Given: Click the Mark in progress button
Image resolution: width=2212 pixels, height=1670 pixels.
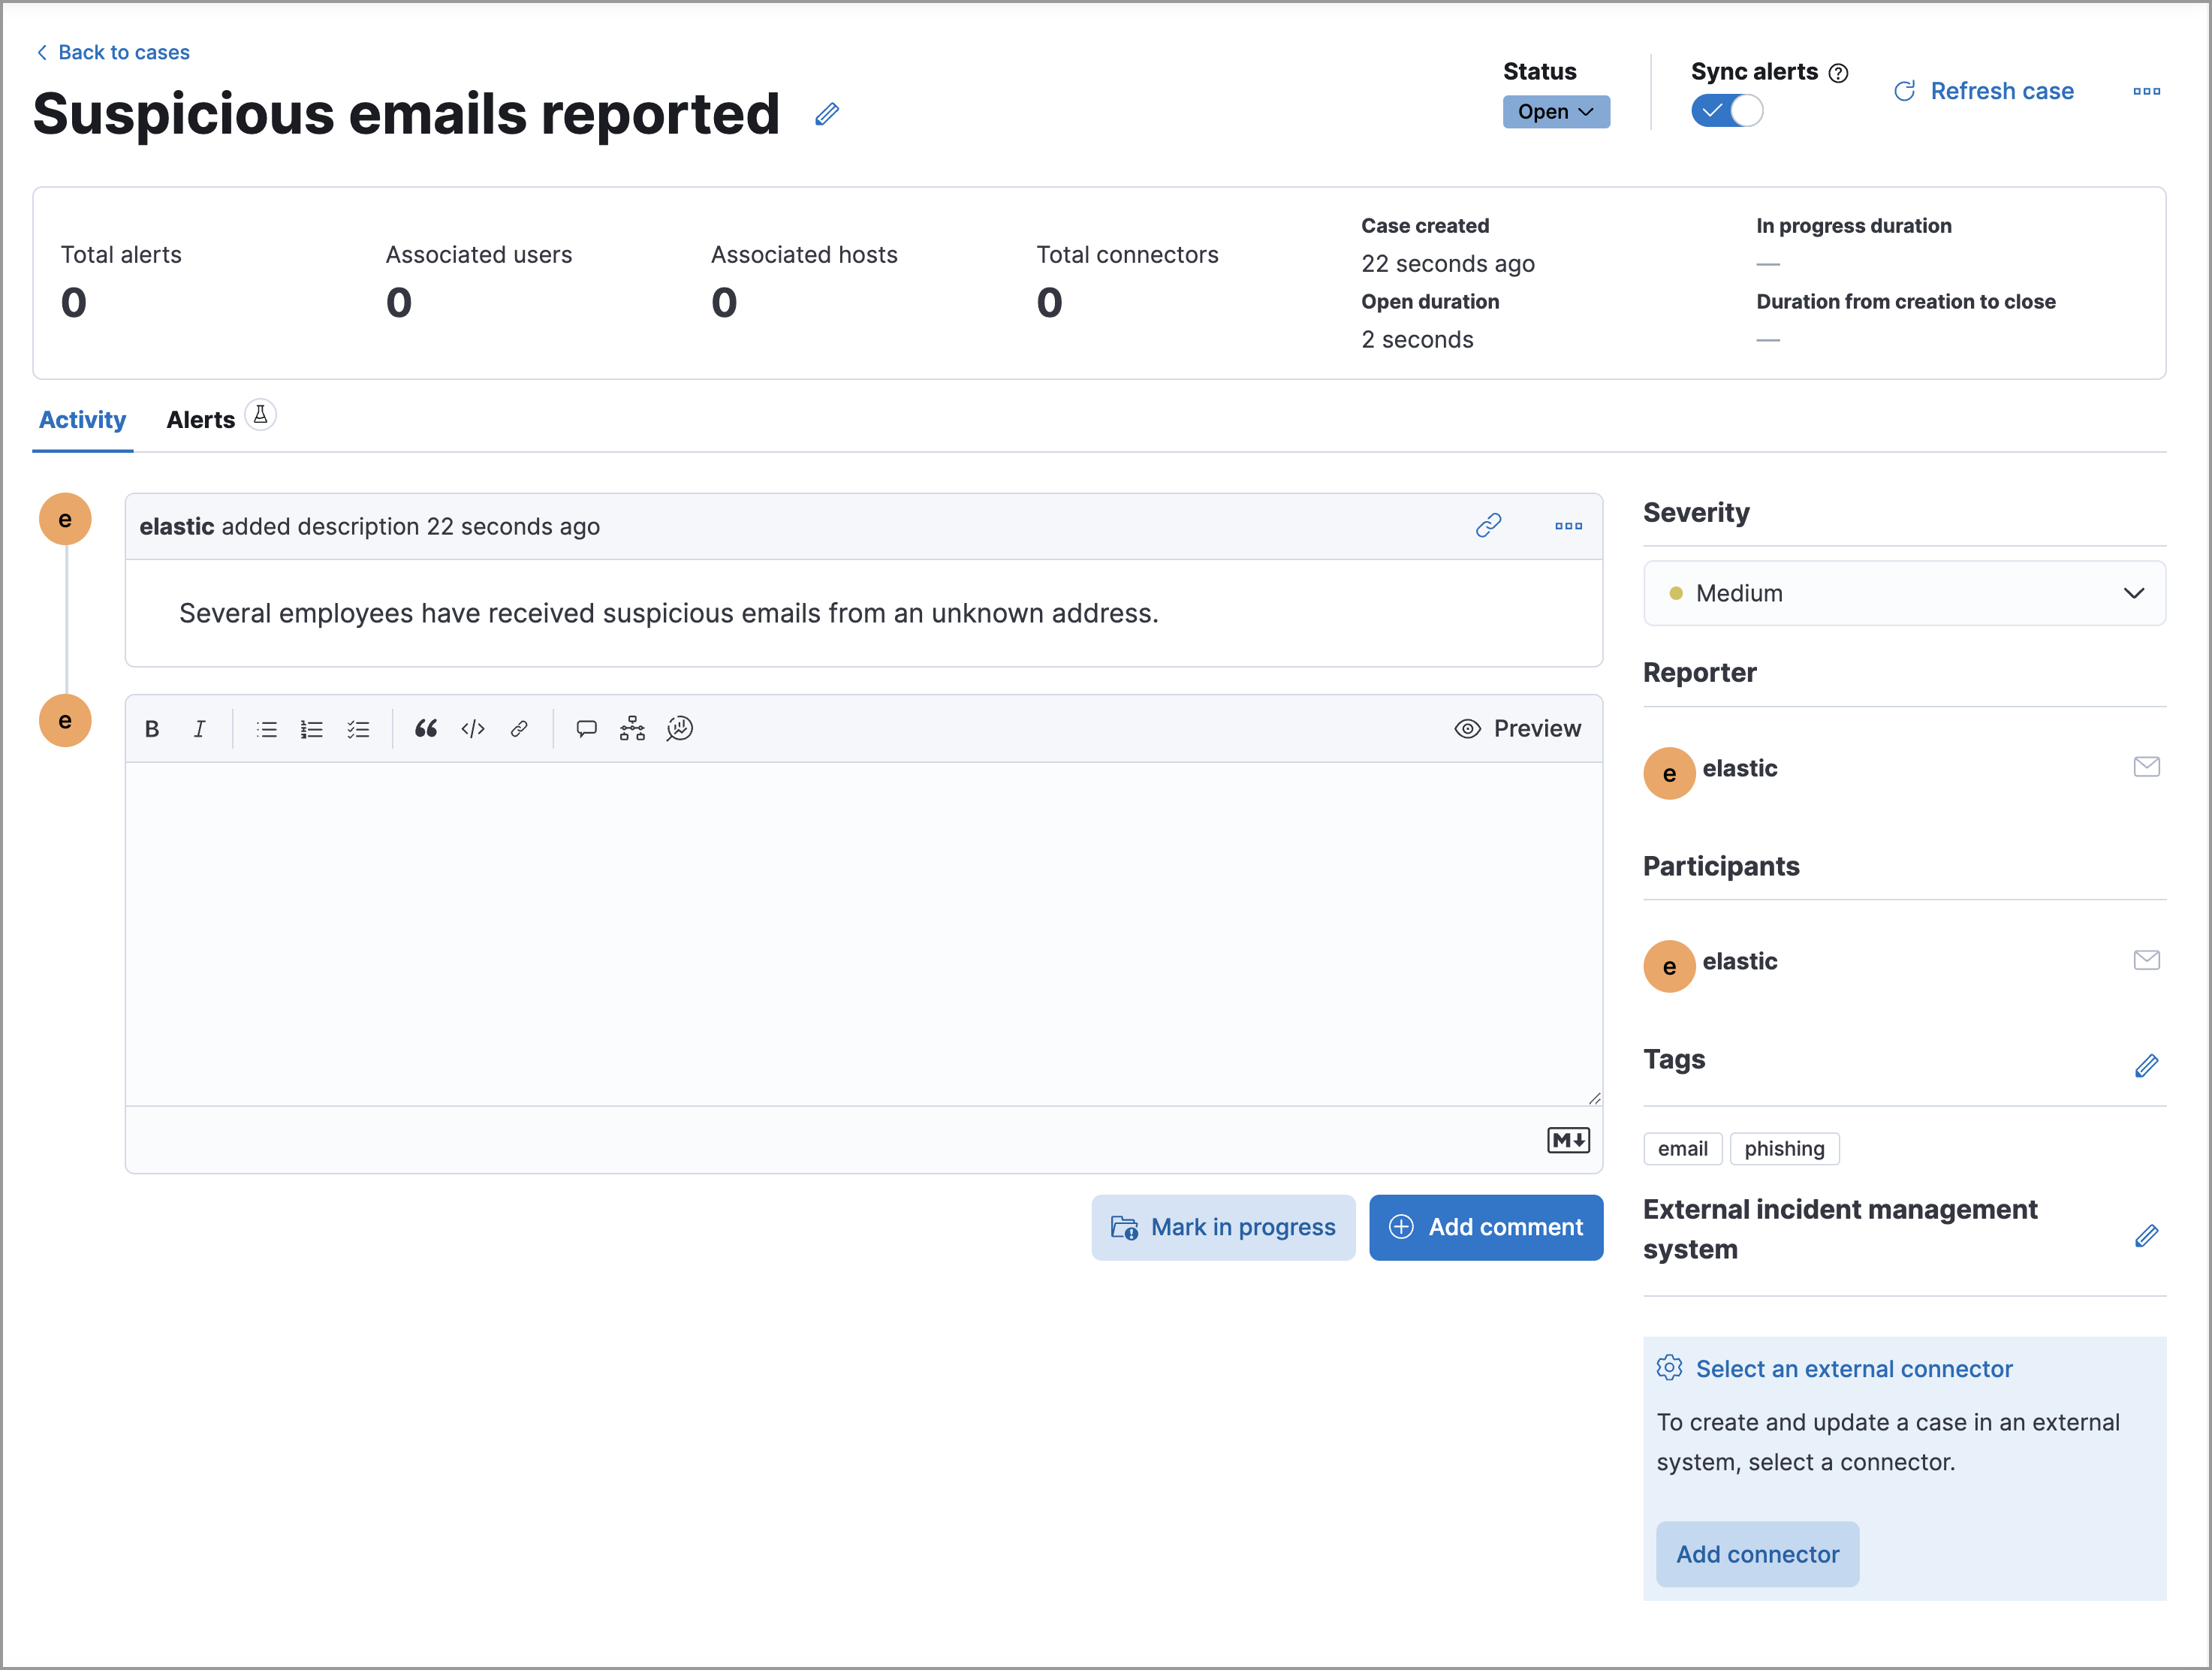Looking at the screenshot, I should 1222,1227.
